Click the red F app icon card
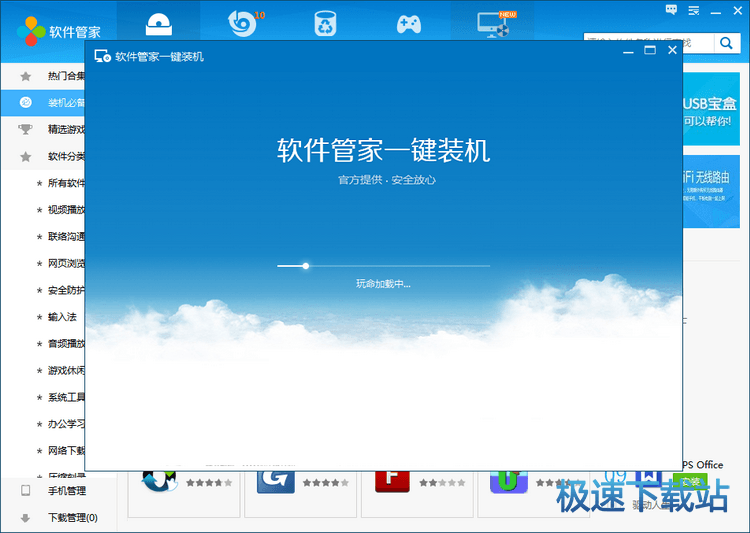 [x=392, y=481]
